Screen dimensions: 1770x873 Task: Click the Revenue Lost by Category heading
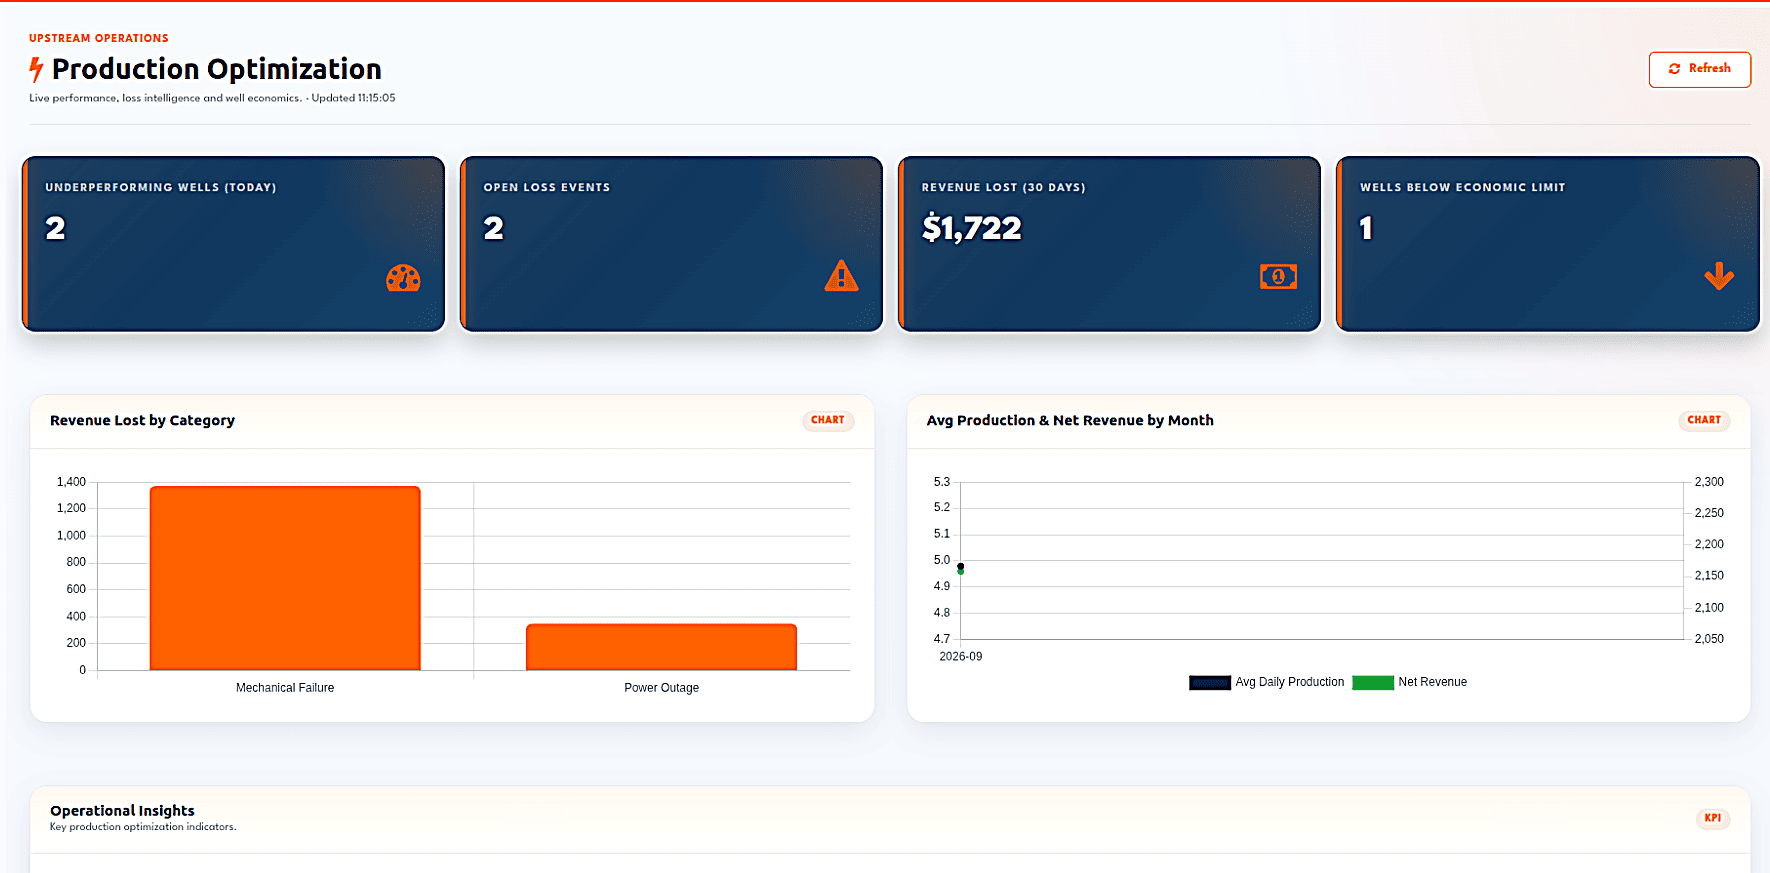pos(142,421)
